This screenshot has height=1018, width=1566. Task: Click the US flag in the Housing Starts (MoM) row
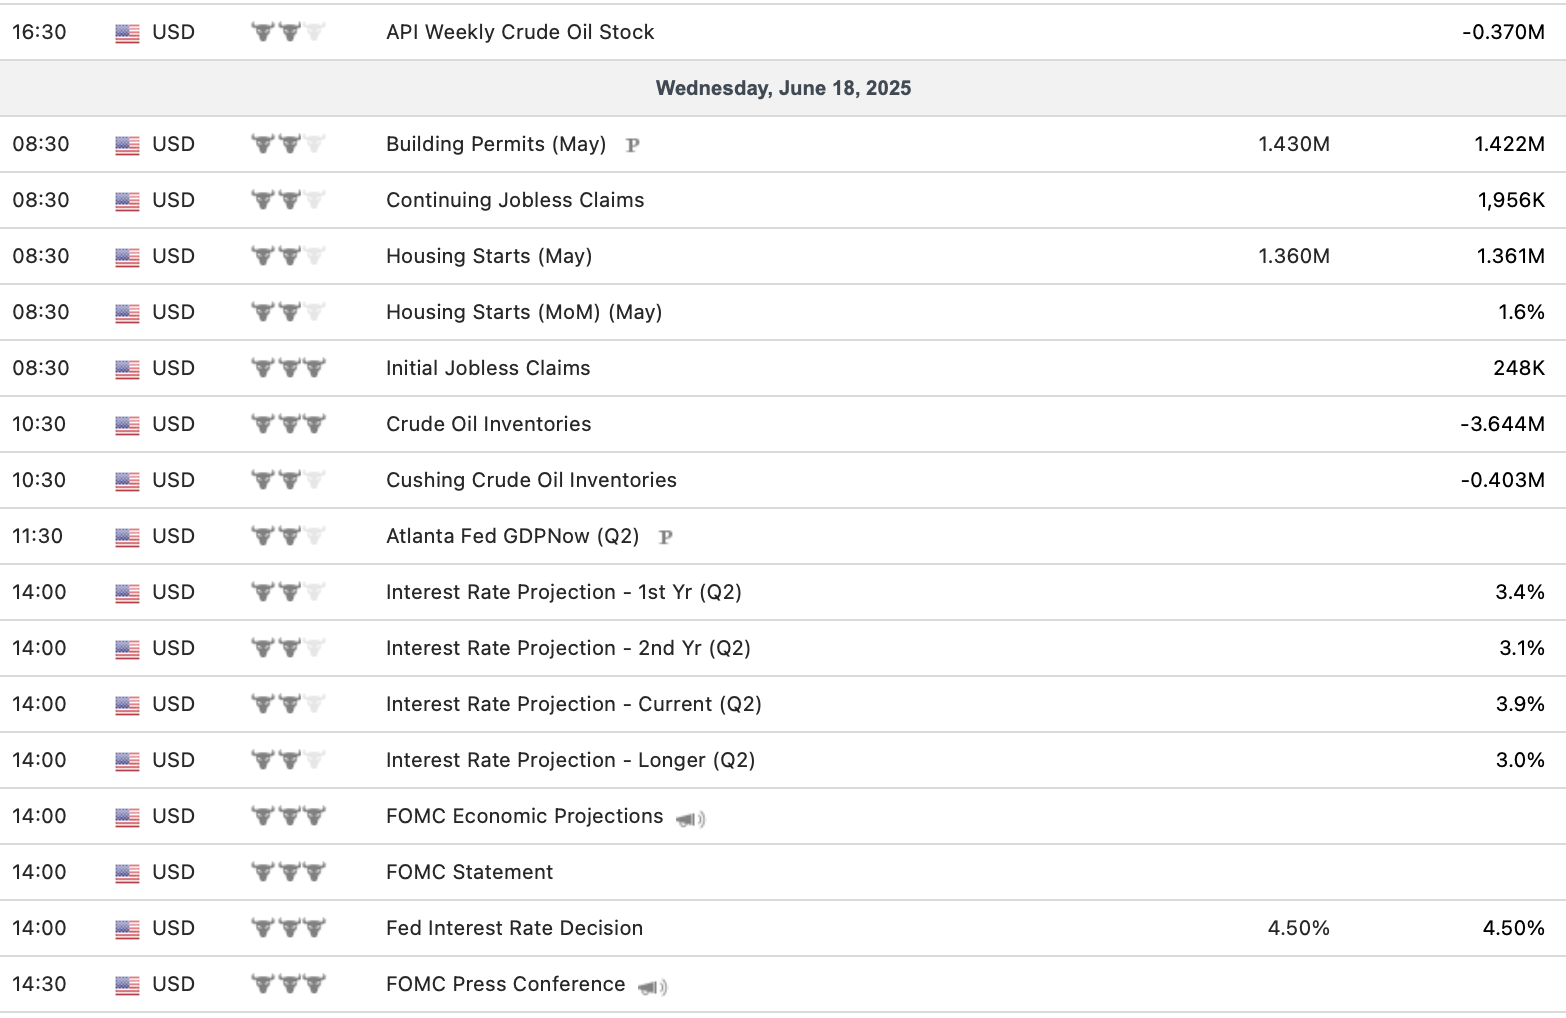[x=128, y=313]
